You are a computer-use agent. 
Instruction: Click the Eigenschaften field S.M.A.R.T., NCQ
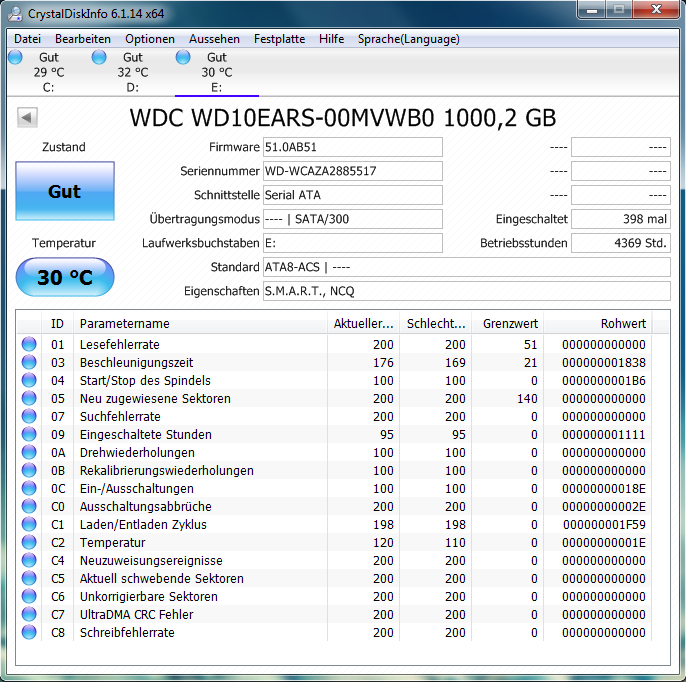[x=467, y=291]
